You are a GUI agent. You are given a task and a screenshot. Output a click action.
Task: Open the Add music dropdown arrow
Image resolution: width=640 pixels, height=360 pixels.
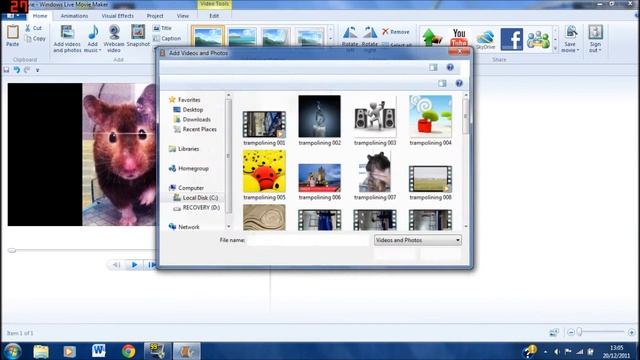[x=100, y=50]
